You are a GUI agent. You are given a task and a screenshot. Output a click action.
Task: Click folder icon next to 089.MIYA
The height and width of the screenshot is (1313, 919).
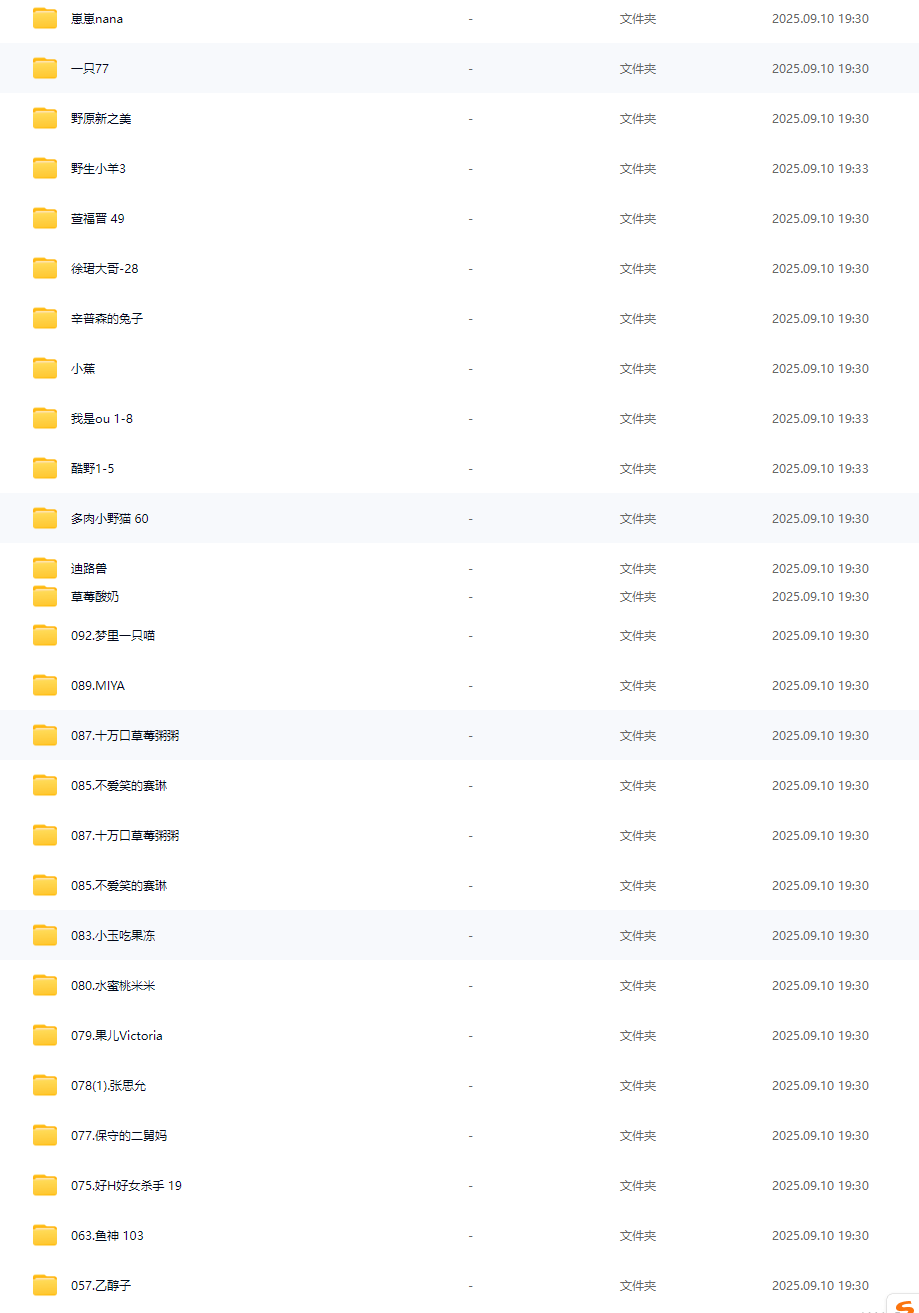[45, 685]
